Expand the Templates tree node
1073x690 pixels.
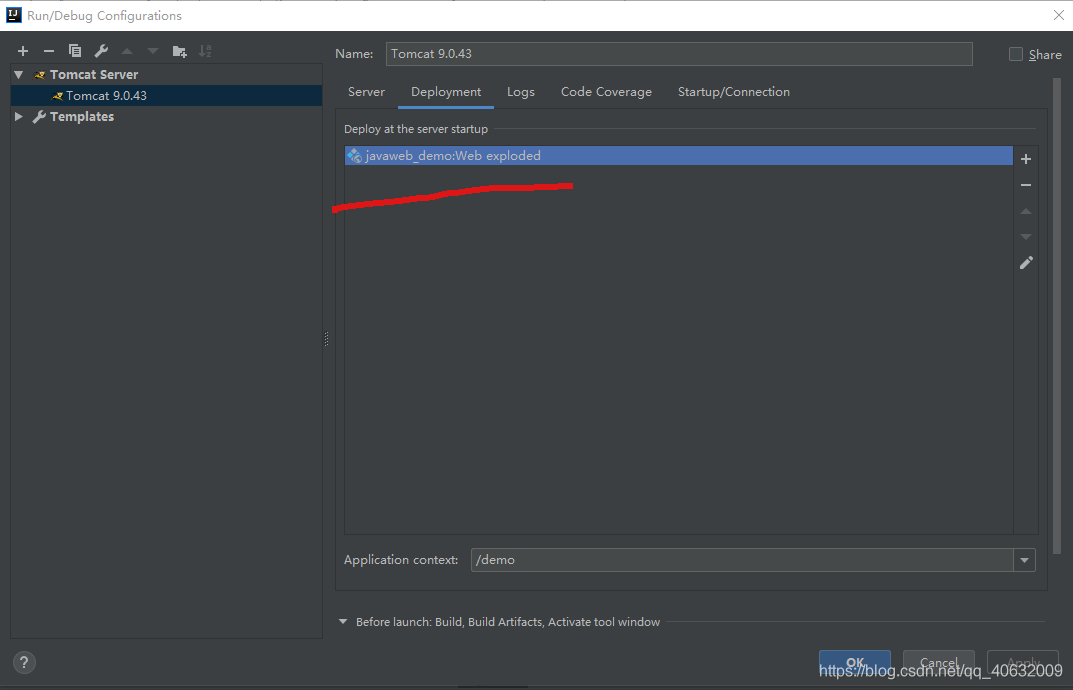tap(18, 116)
